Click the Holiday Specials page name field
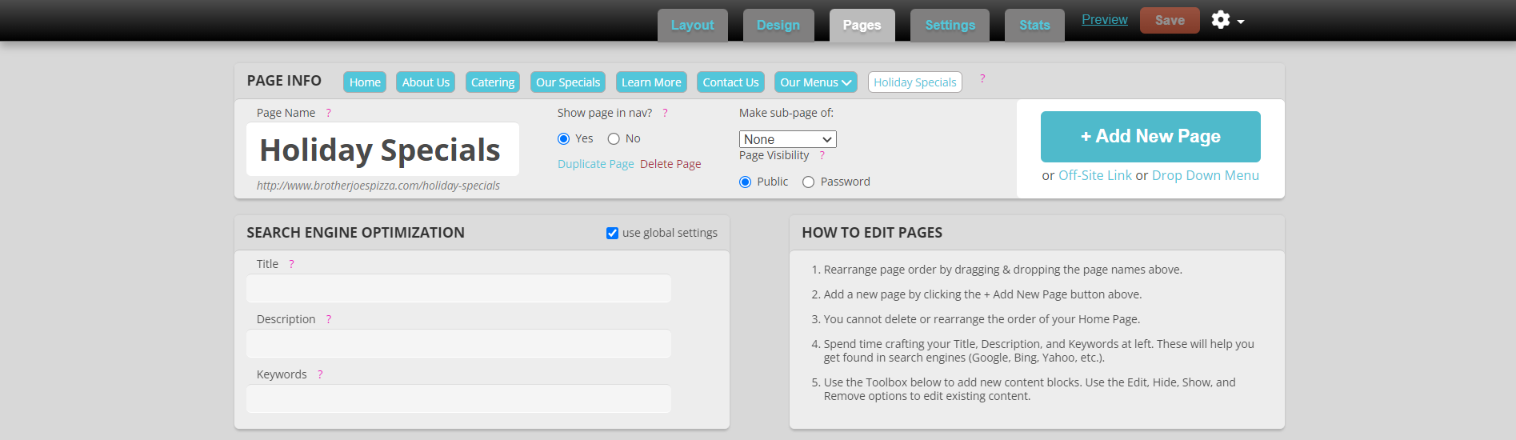The height and width of the screenshot is (440, 1516). [x=381, y=150]
